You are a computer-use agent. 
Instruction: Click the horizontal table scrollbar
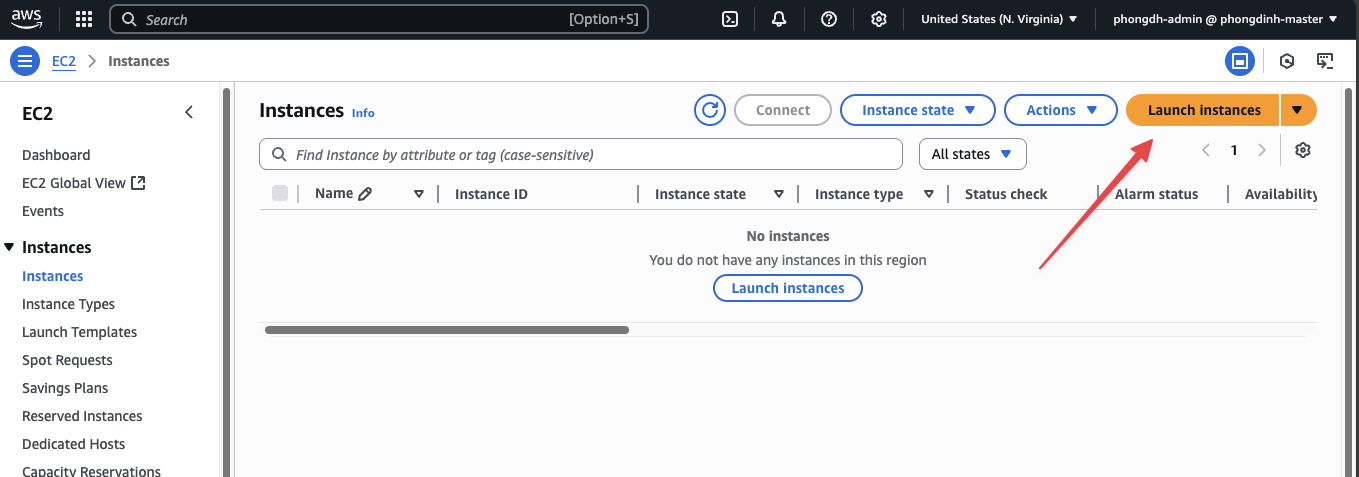click(x=447, y=330)
